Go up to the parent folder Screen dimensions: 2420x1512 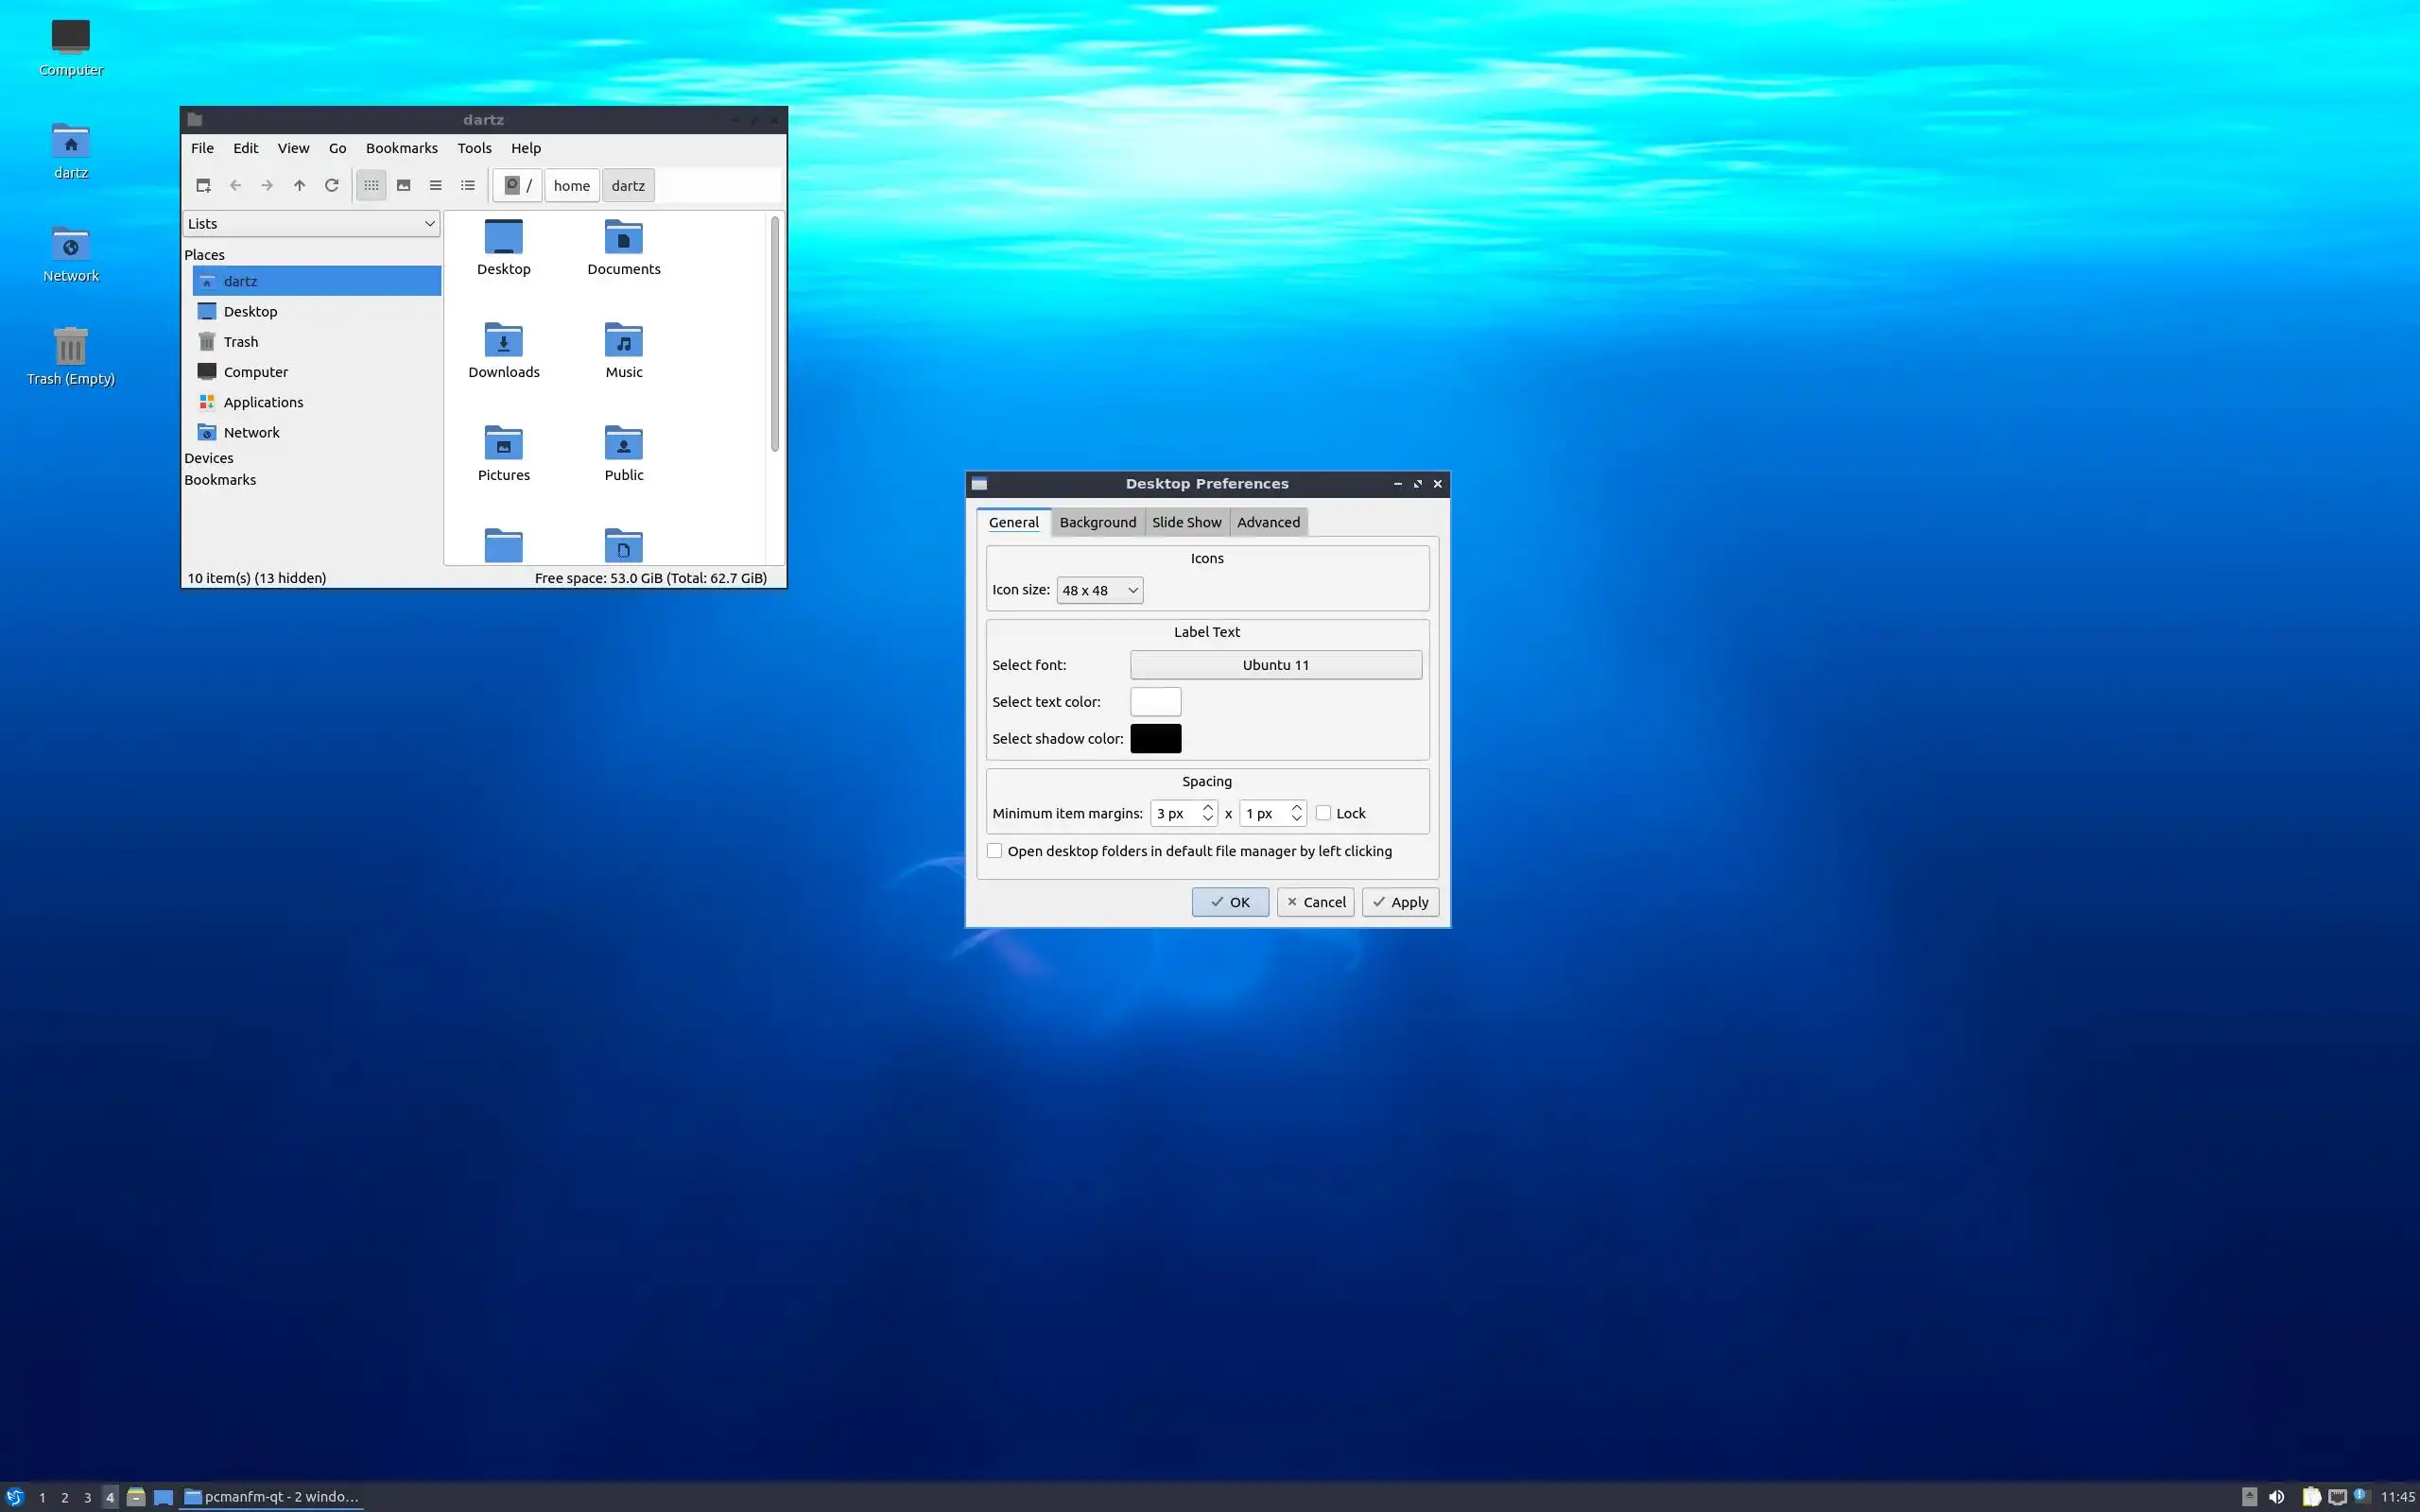pyautogui.click(x=299, y=185)
